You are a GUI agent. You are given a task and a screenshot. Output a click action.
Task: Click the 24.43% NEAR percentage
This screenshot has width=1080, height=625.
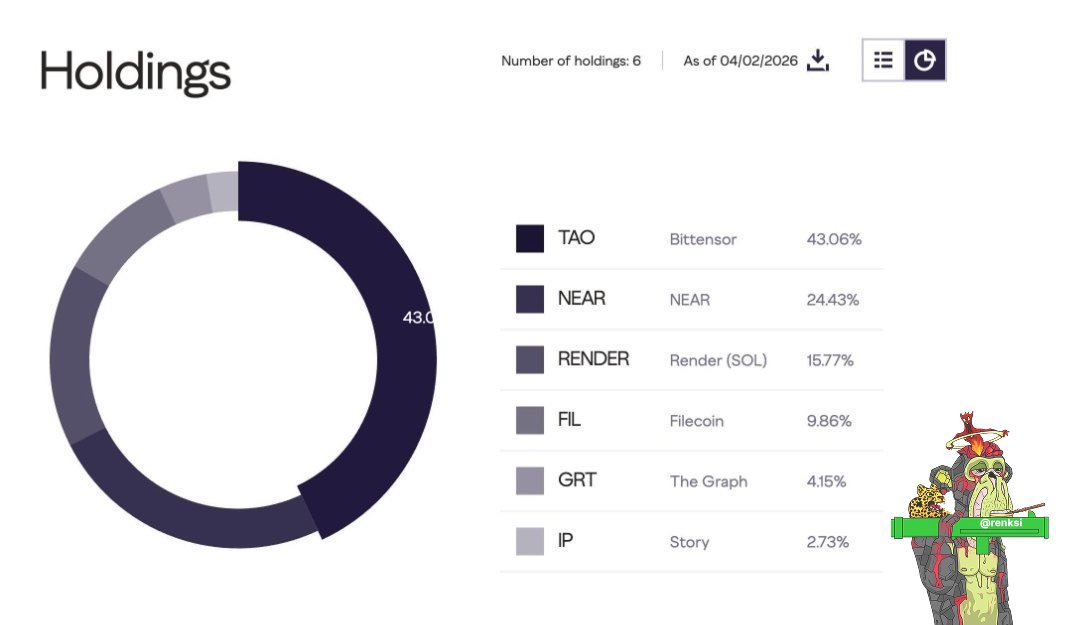[x=833, y=300]
